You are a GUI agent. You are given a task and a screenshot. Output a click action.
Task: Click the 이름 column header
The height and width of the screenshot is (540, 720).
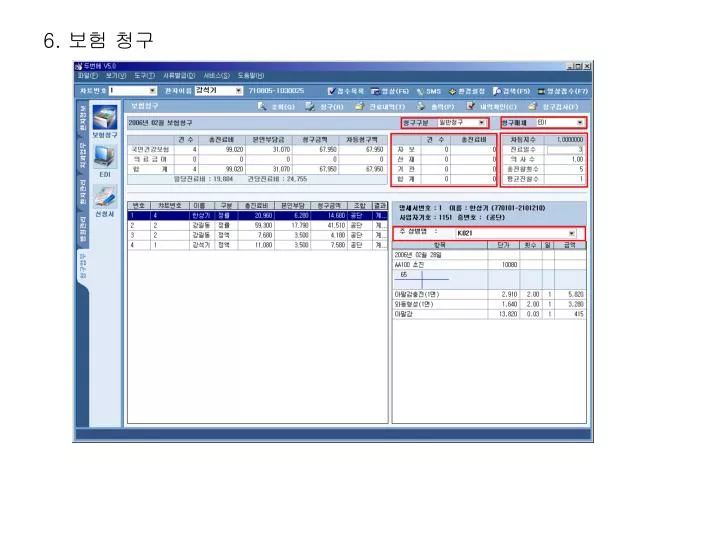[200, 206]
